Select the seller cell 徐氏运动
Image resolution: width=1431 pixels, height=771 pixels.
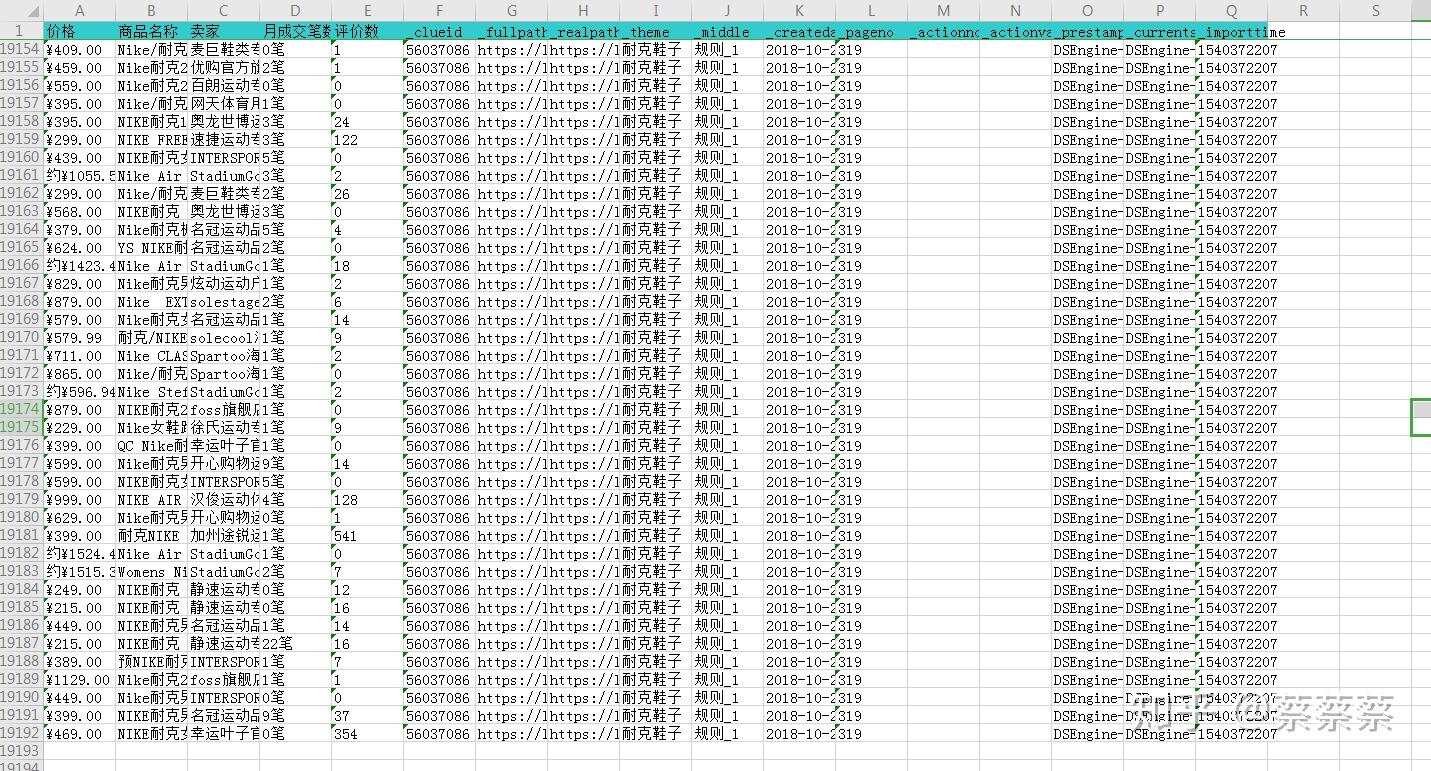(224, 428)
